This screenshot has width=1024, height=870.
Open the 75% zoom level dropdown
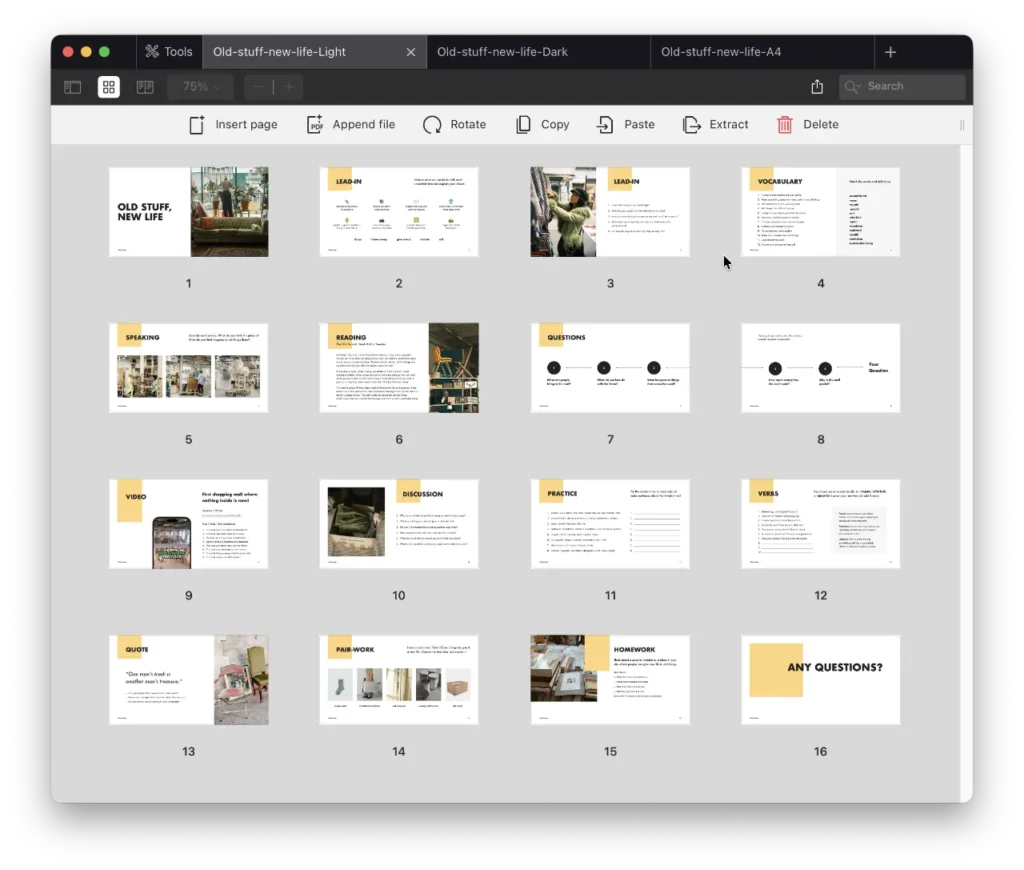pos(201,87)
